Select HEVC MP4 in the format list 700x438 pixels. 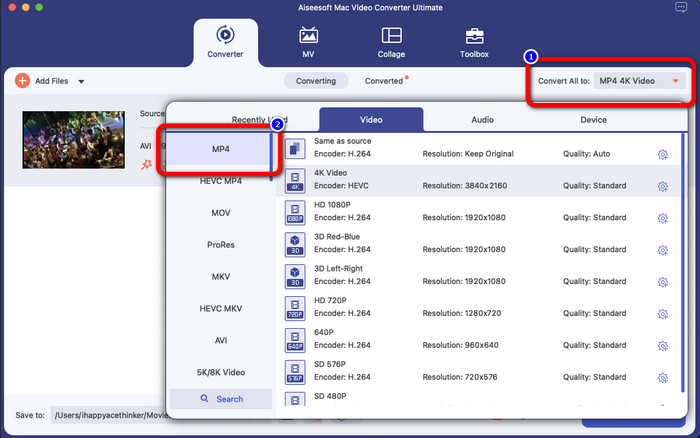pos(221,181)
